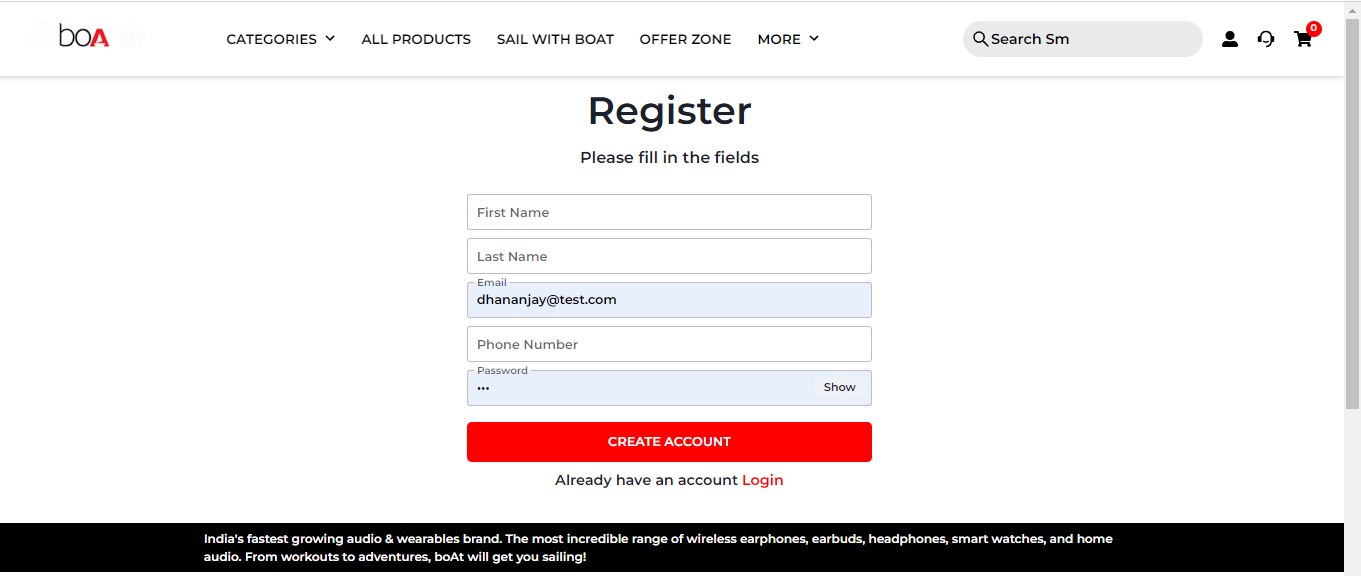This screenshot has width=1361, height=576.
Task: Click the Phone Number input
Action: (x=669, y=344)
